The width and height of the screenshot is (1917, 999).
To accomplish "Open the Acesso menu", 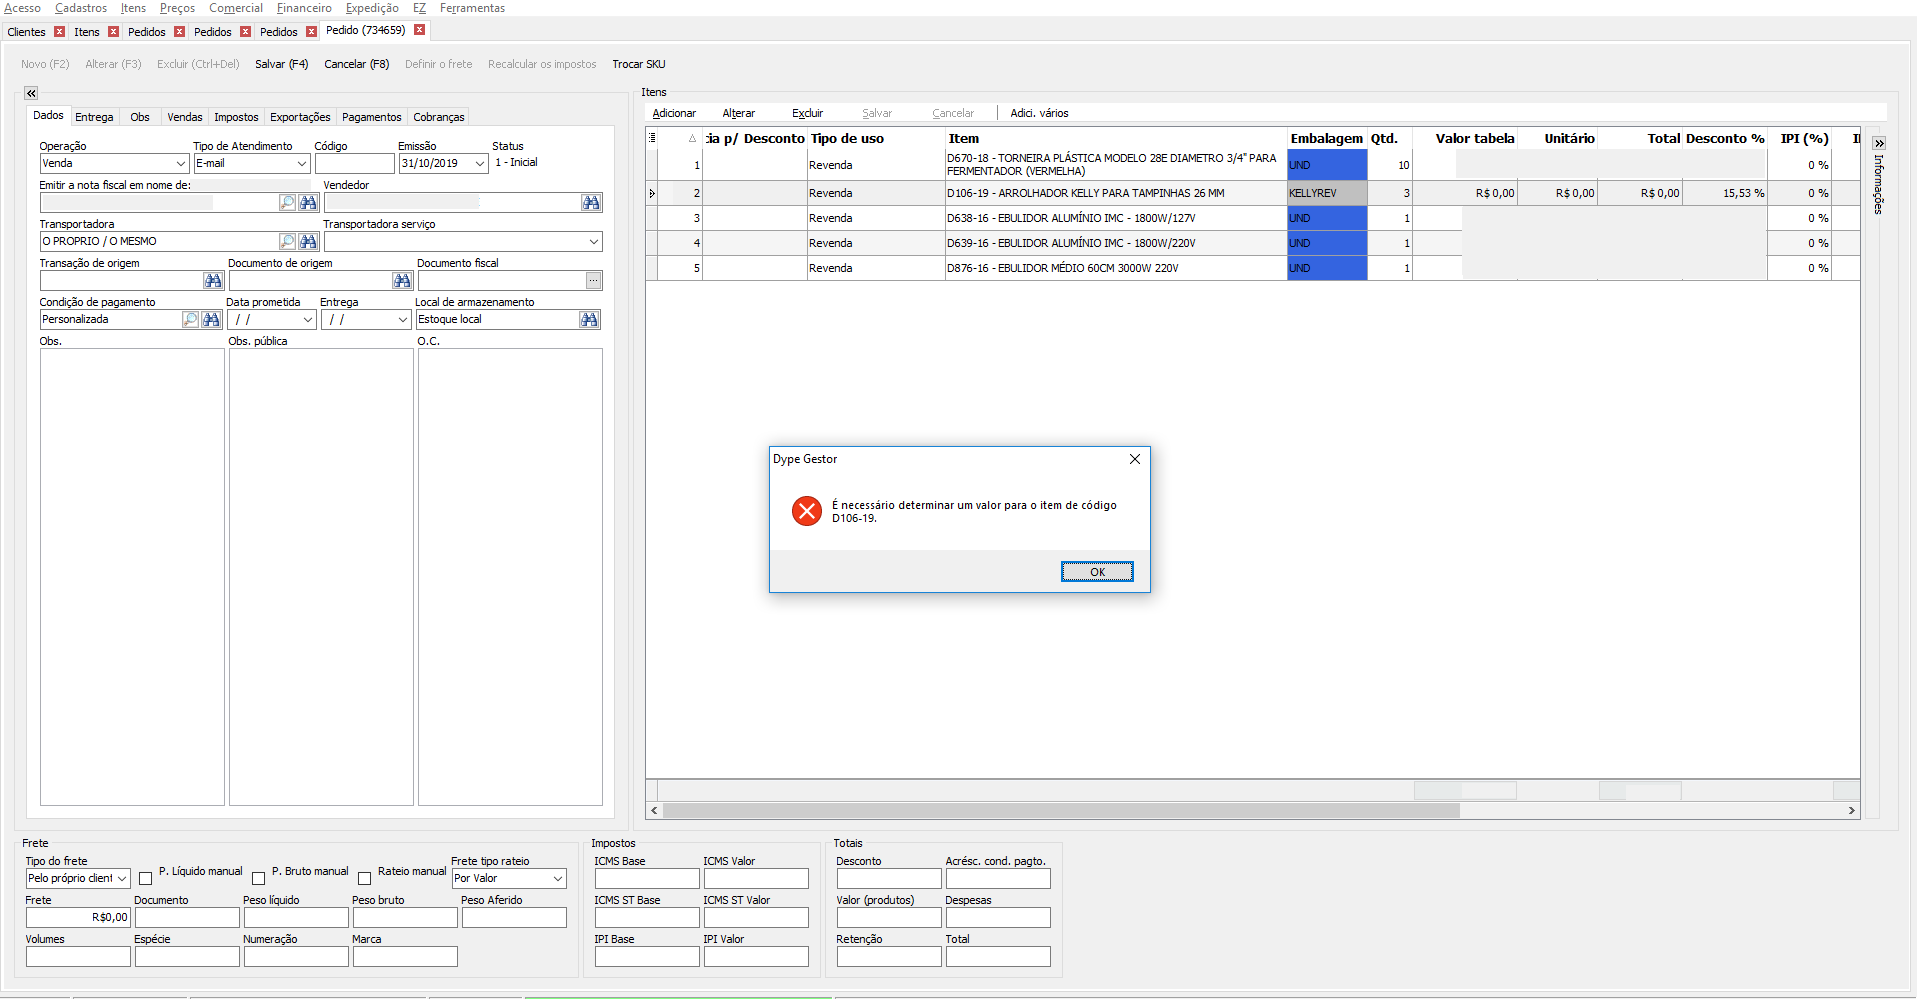I will point(22,8).
